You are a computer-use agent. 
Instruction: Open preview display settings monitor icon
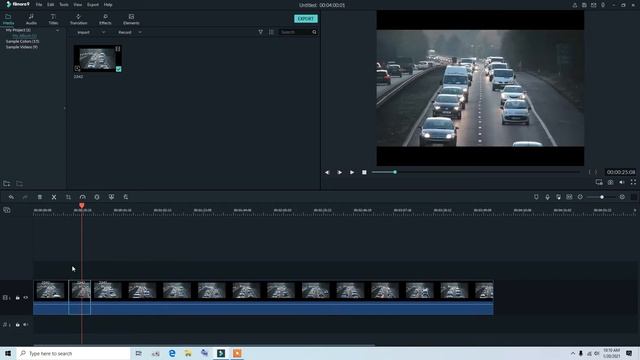click(x=599, y=182)
